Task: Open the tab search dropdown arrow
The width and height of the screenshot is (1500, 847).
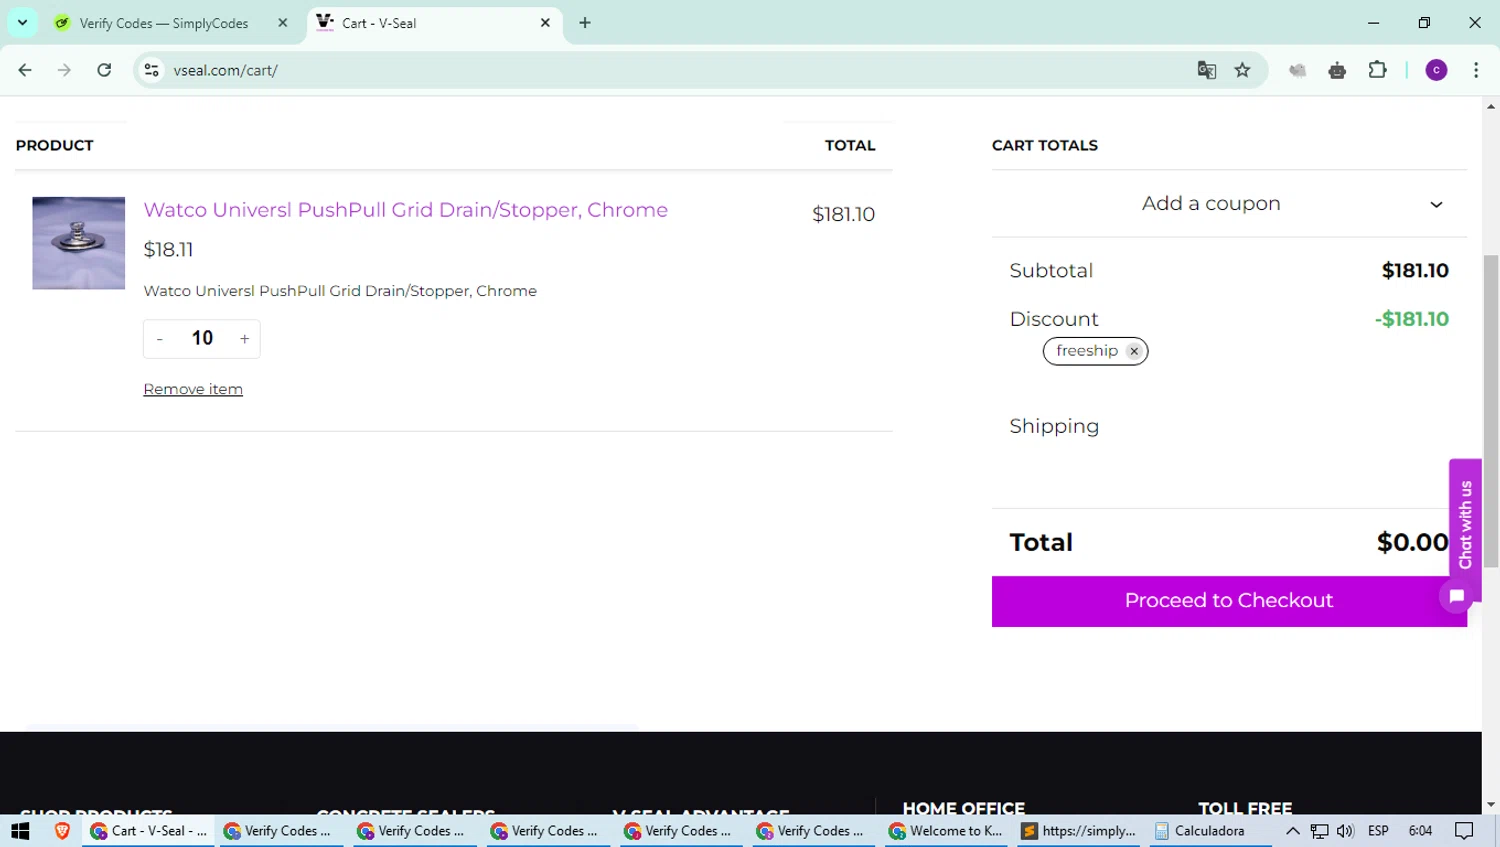Action: click(x=22, y=22)
